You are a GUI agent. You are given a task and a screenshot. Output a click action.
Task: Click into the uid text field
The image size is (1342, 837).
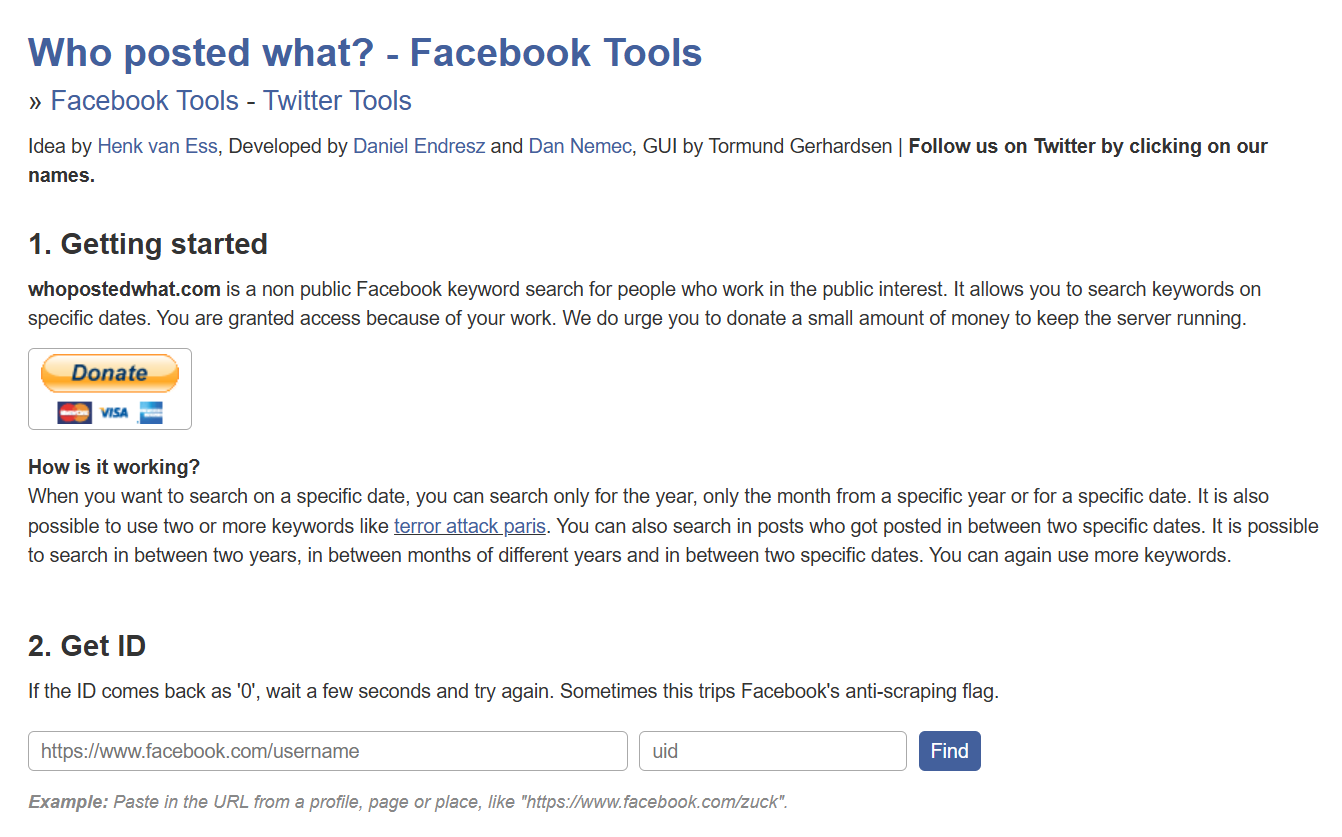pyautogui.click(x=772, y=751)
